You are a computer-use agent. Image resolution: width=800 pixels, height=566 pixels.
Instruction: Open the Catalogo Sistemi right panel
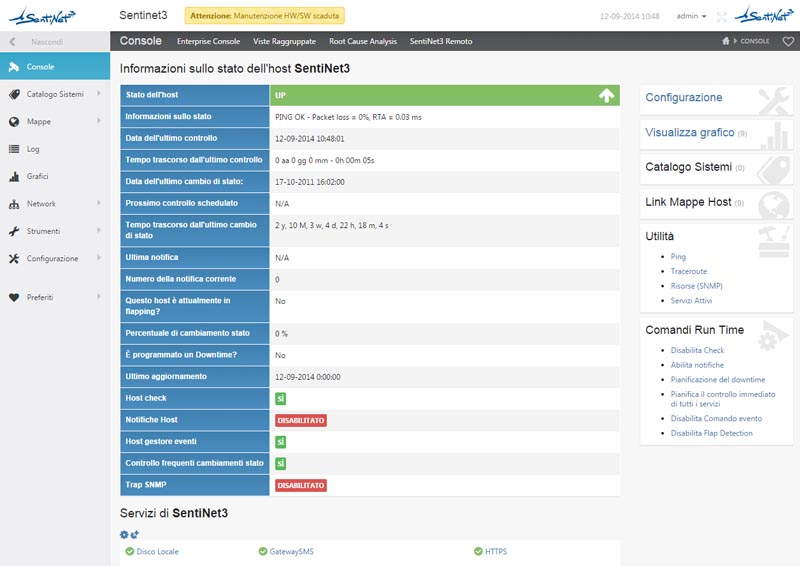pos(716,168)
